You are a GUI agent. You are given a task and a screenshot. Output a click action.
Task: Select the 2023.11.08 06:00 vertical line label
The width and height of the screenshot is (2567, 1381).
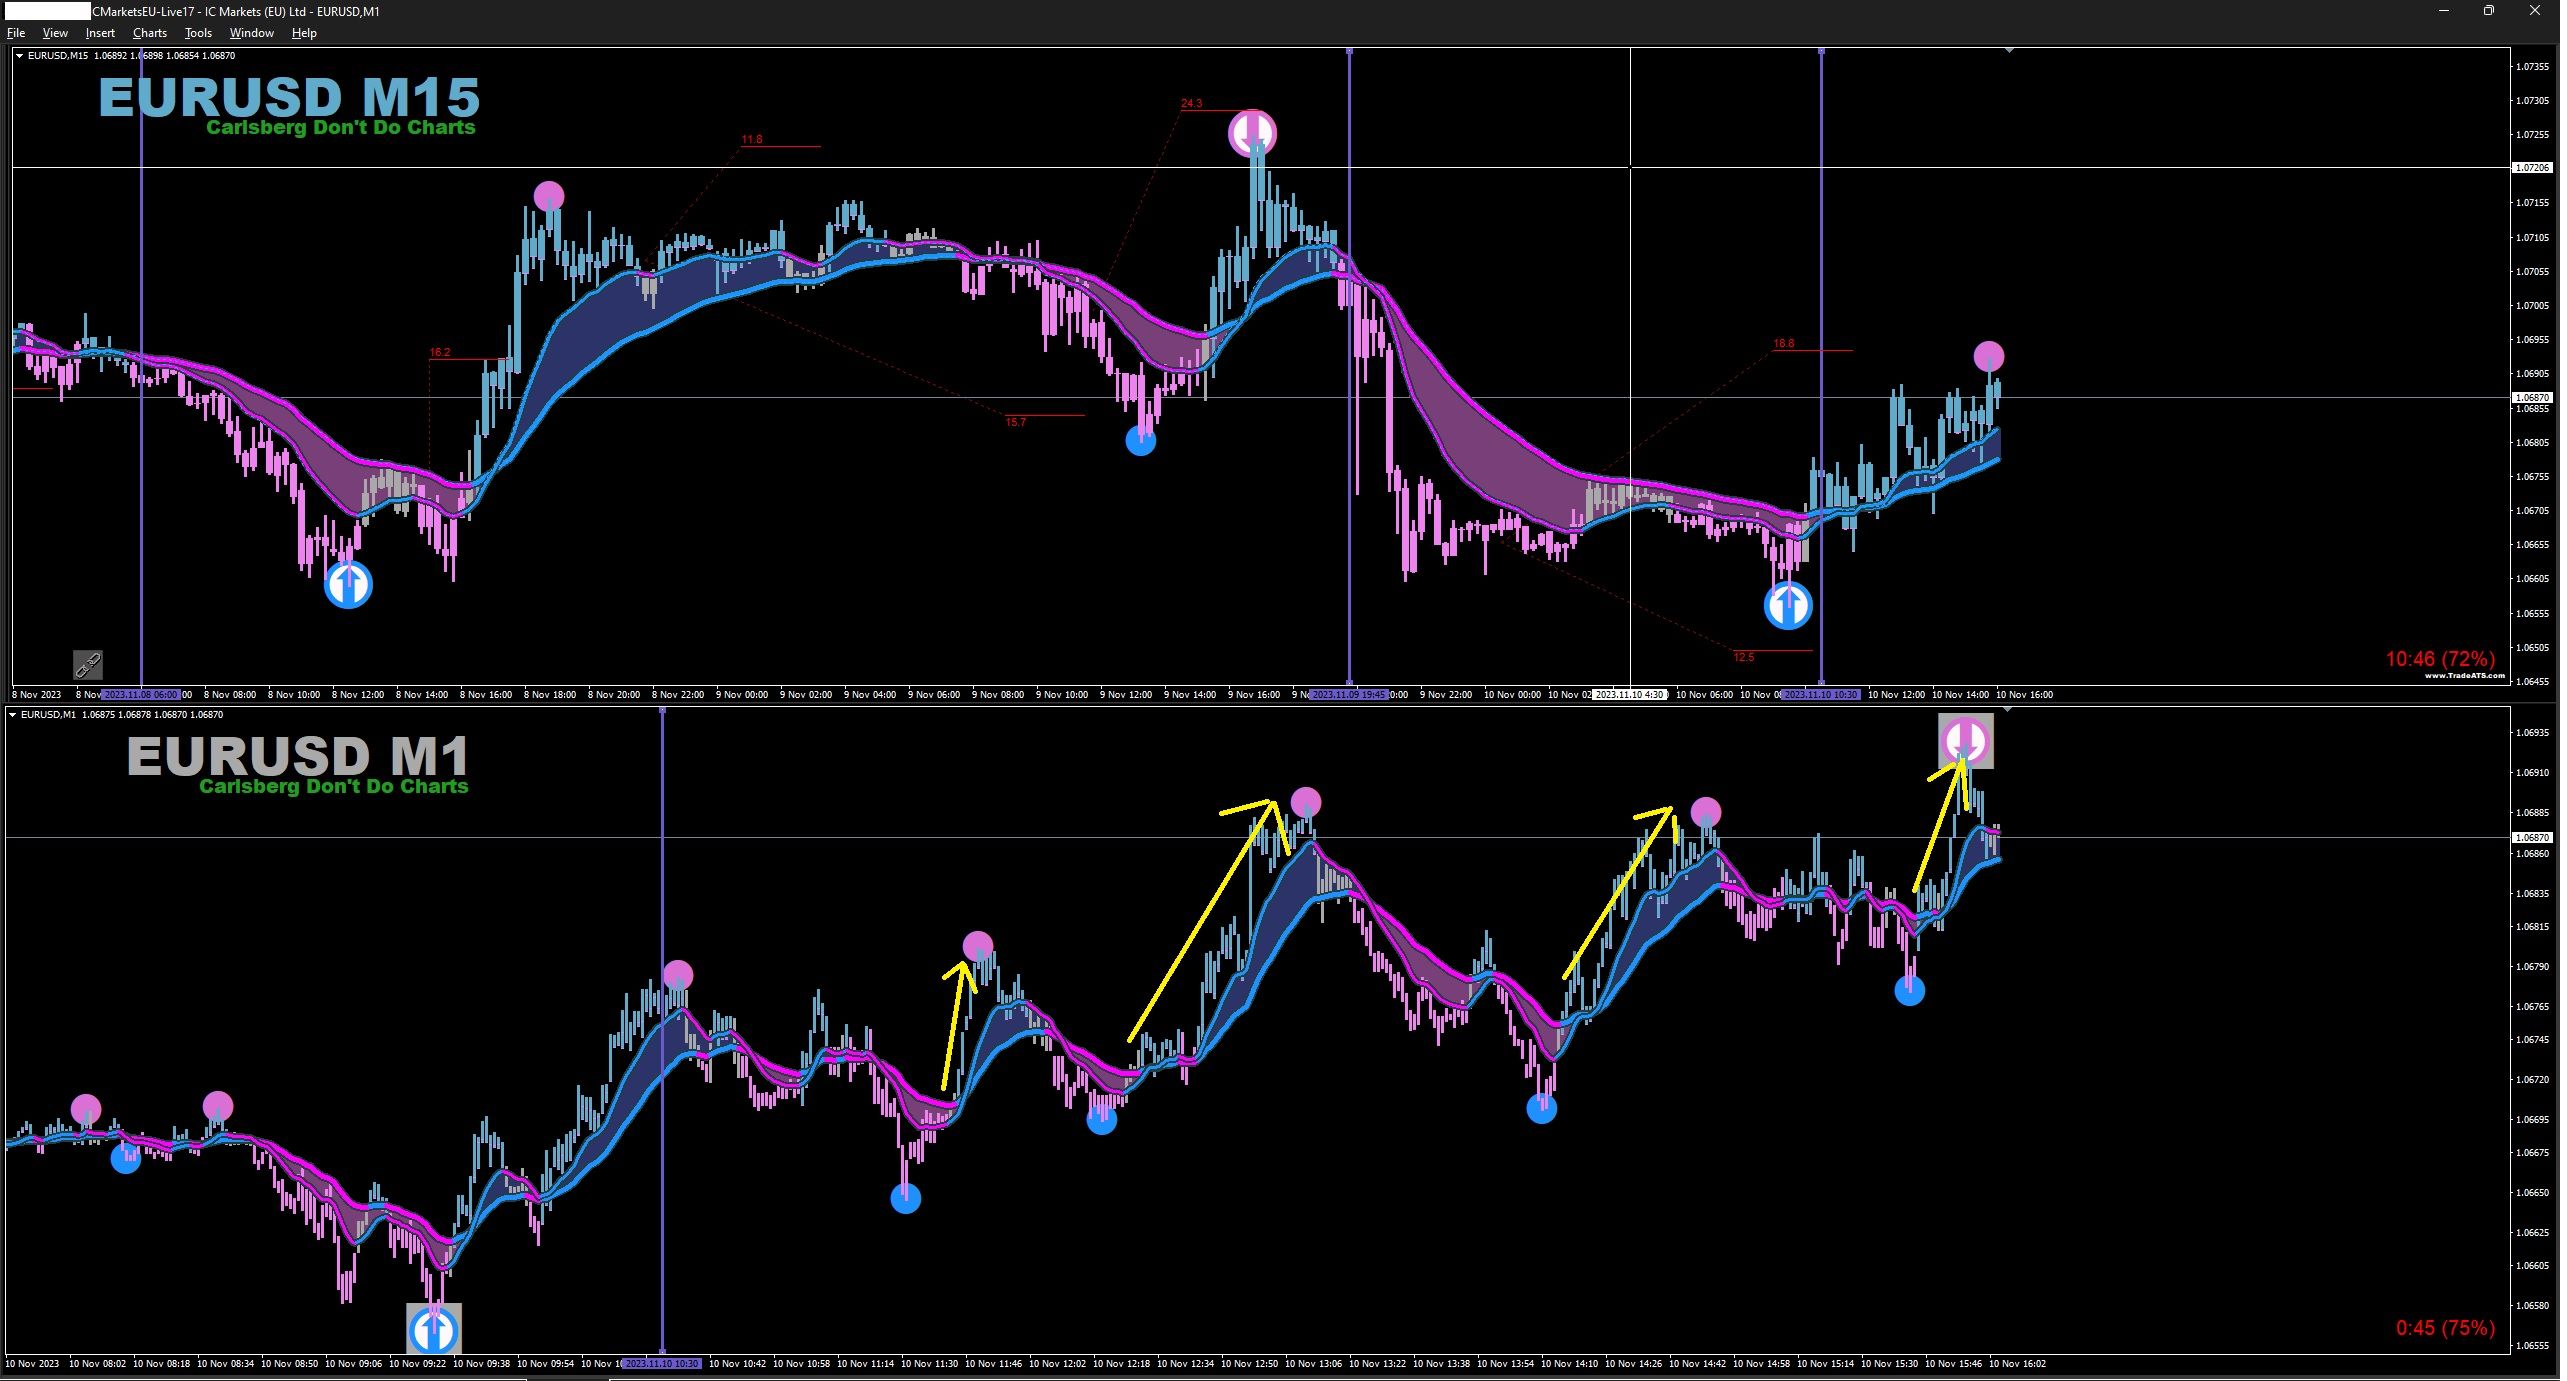(141, 694)
